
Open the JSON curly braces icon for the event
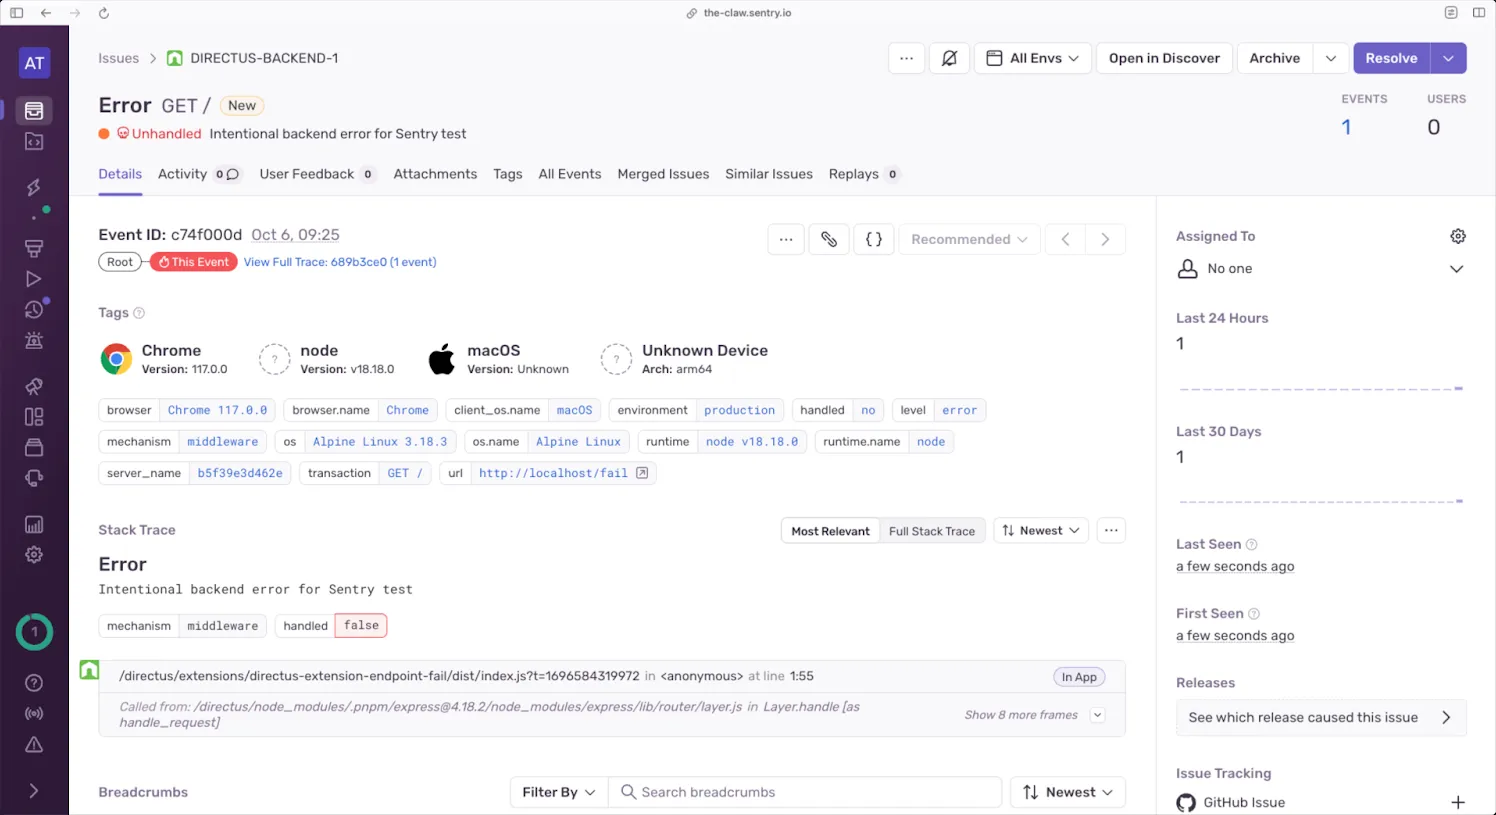(x=874, y=239)
